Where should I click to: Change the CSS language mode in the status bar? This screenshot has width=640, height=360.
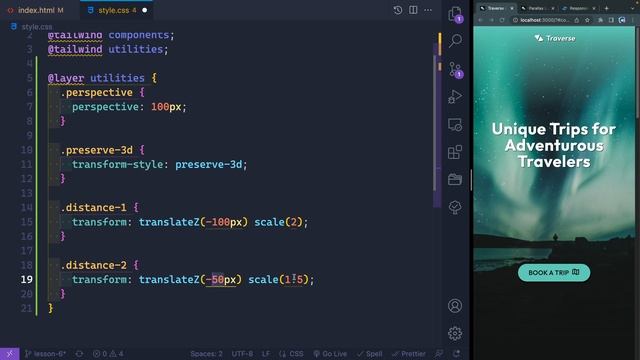pos(291,354)
